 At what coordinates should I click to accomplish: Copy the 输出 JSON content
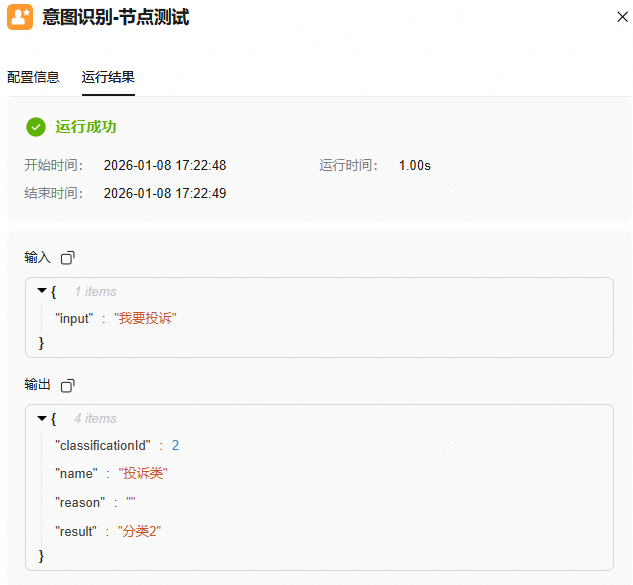coord(67,385)
